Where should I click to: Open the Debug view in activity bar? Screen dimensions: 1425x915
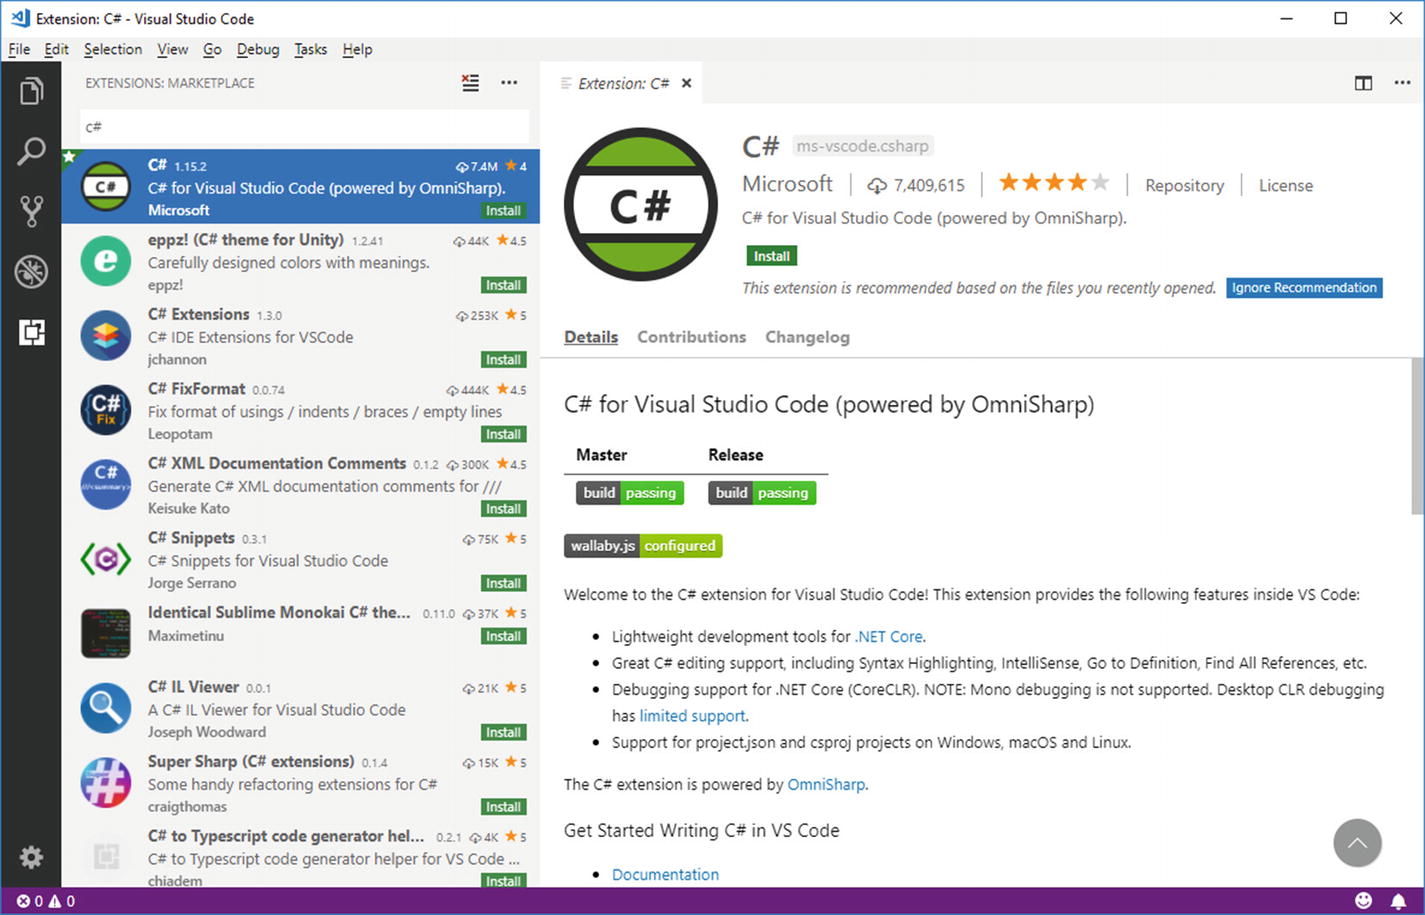[x=31, y=271]
